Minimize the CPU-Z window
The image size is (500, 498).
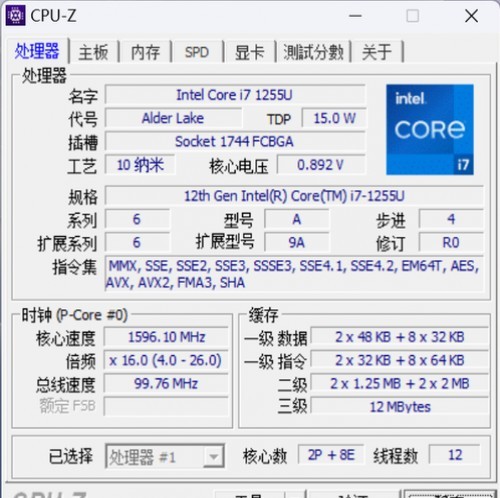(355, 16)
